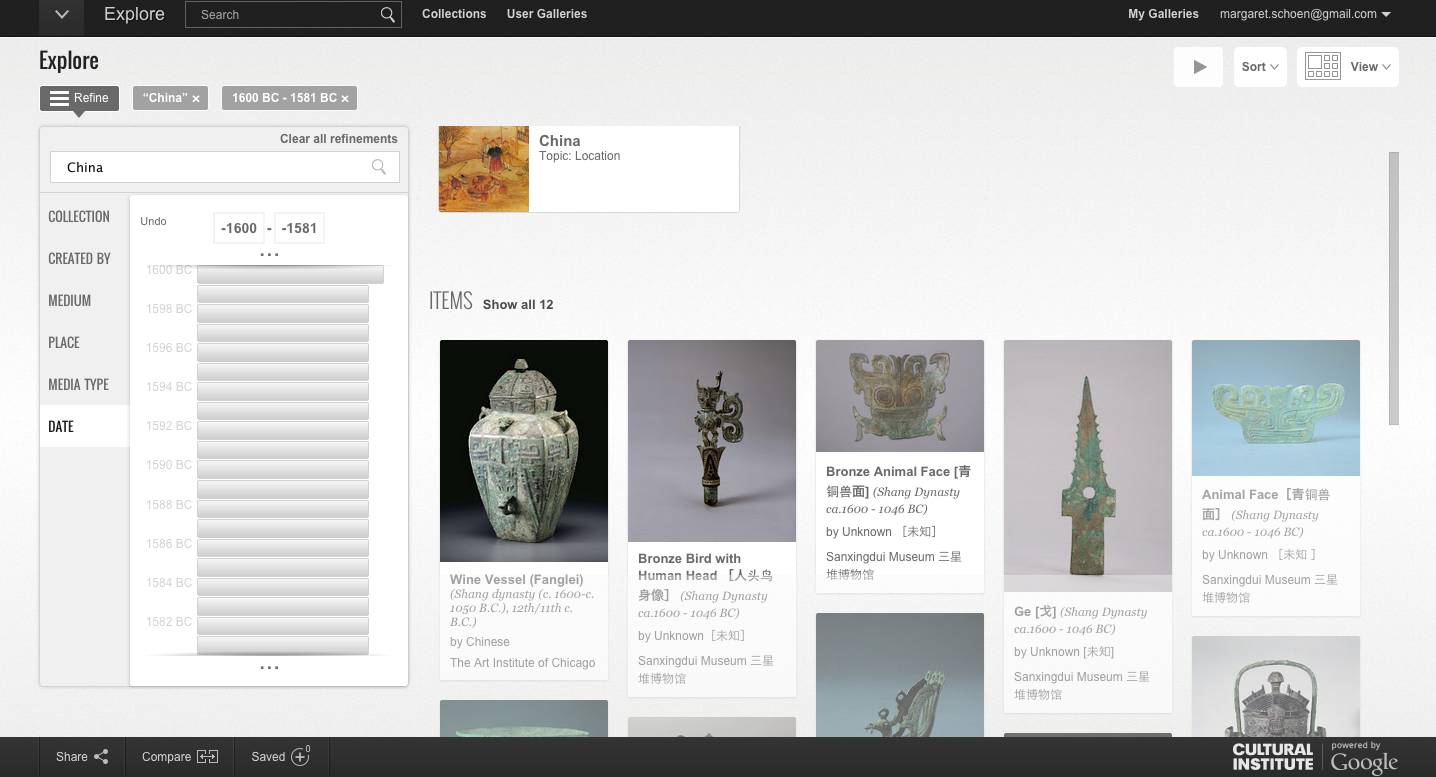Open the Wine Vessel (Fanglei) title link
Screen dimensions: 1436x777
coord(517,579)
